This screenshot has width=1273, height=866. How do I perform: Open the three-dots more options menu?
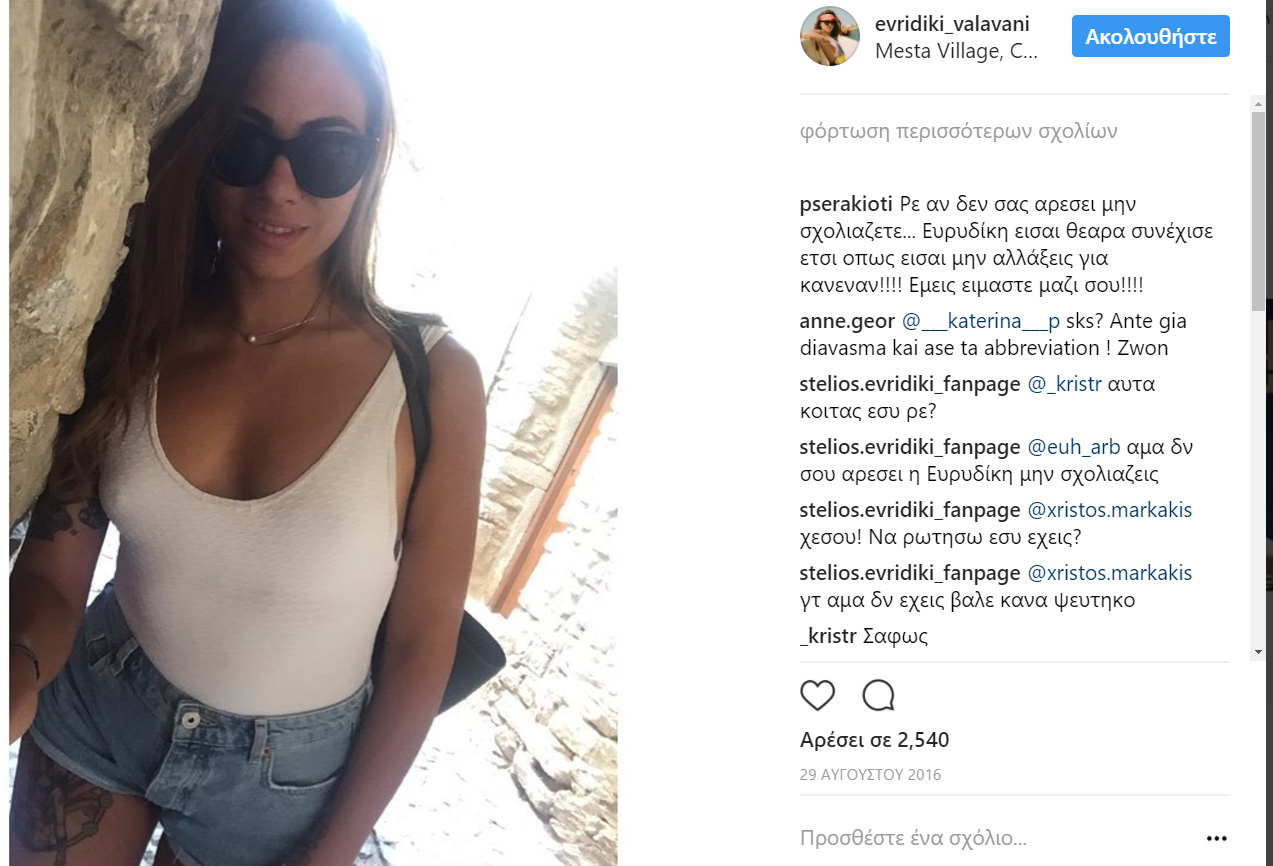coord(1216,838)
